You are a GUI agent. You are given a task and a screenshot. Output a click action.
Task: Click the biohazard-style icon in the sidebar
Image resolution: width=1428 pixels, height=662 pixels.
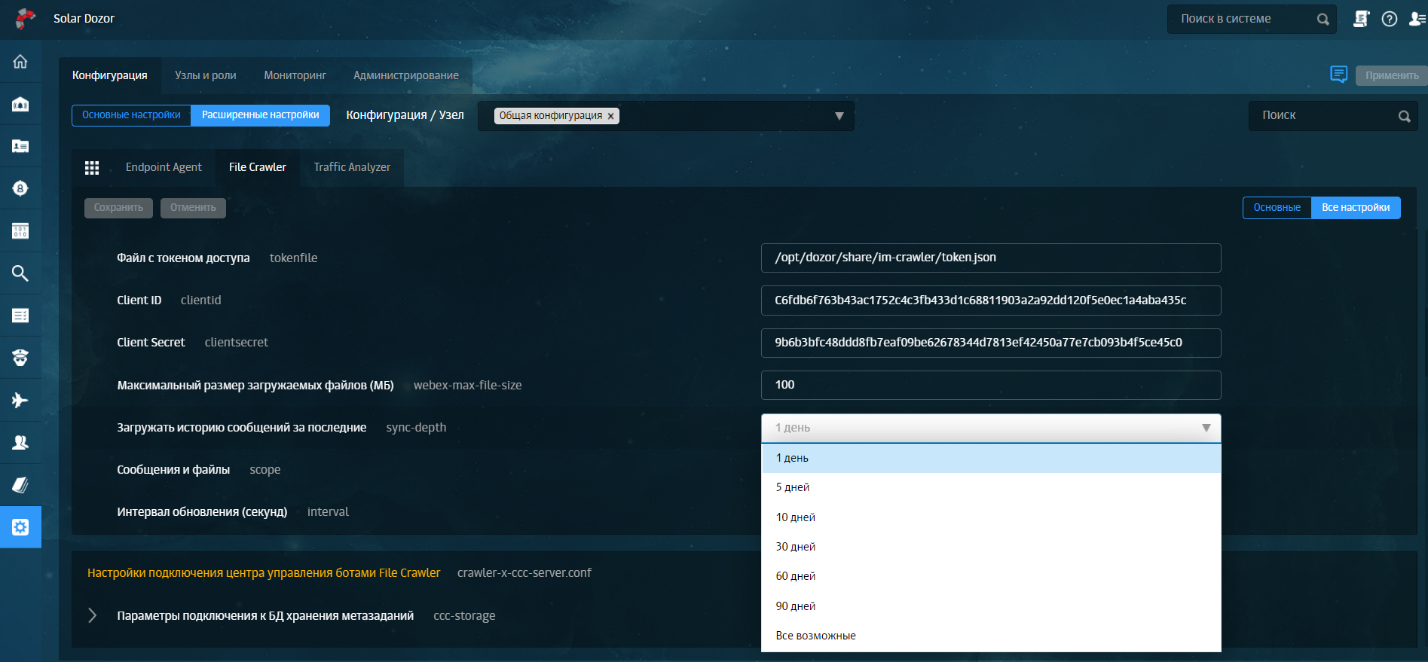tap(20, 188)
